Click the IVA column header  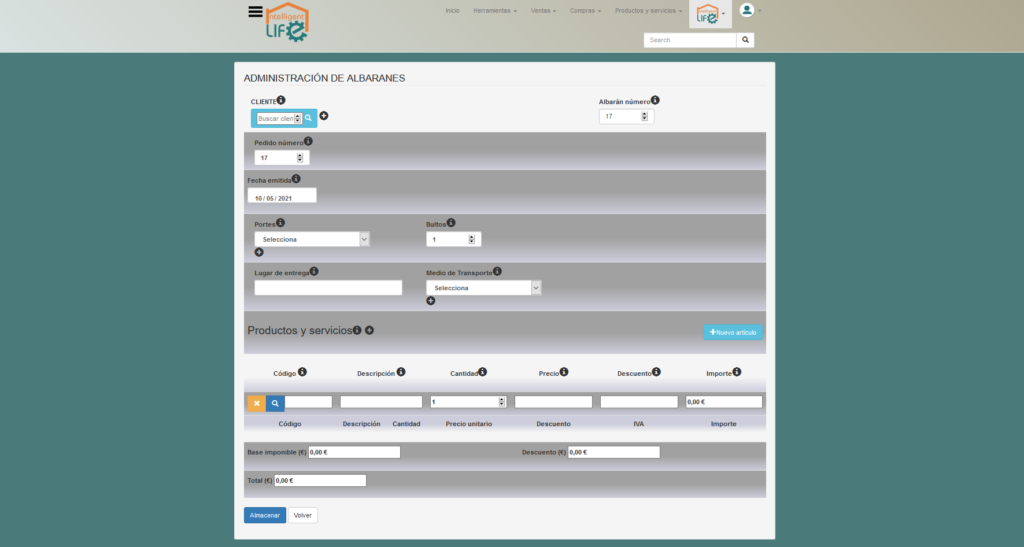click(639, 424)
